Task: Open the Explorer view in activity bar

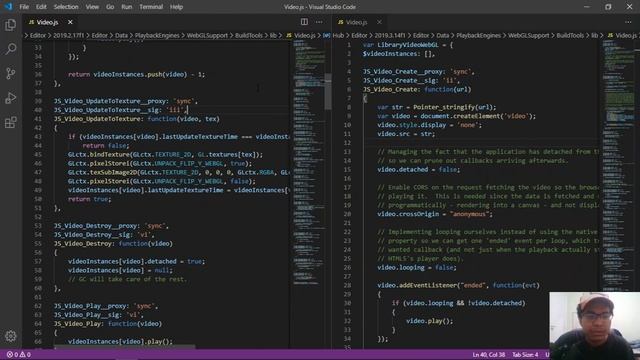Action: click(x=11, y=25)
